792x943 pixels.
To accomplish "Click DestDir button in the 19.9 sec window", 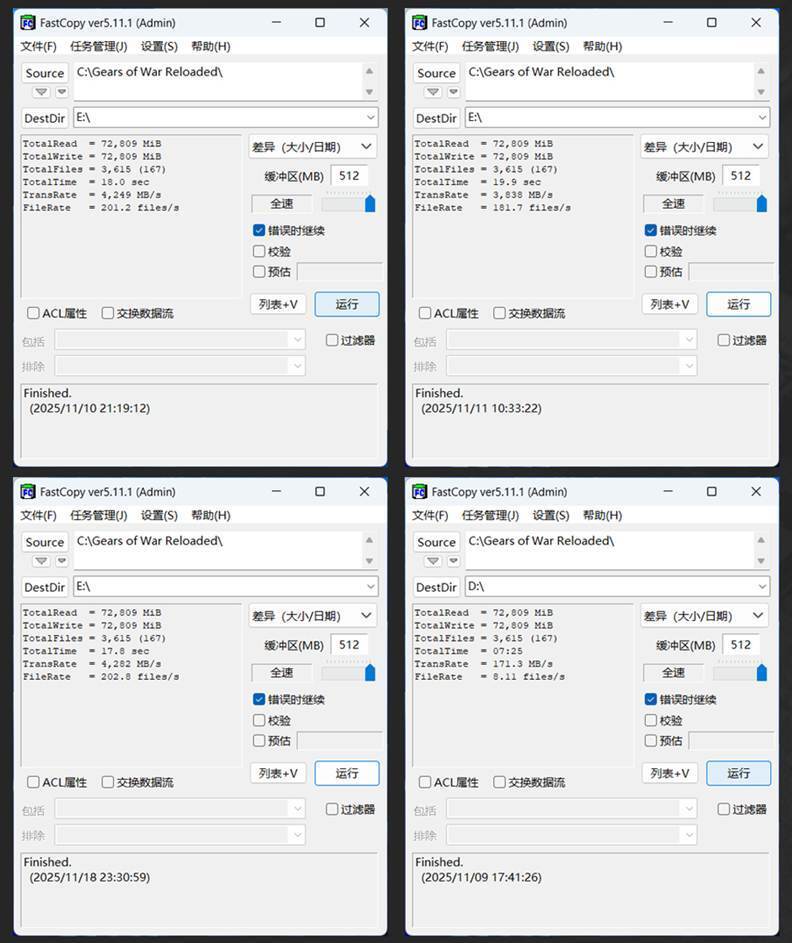I will 436,118.
